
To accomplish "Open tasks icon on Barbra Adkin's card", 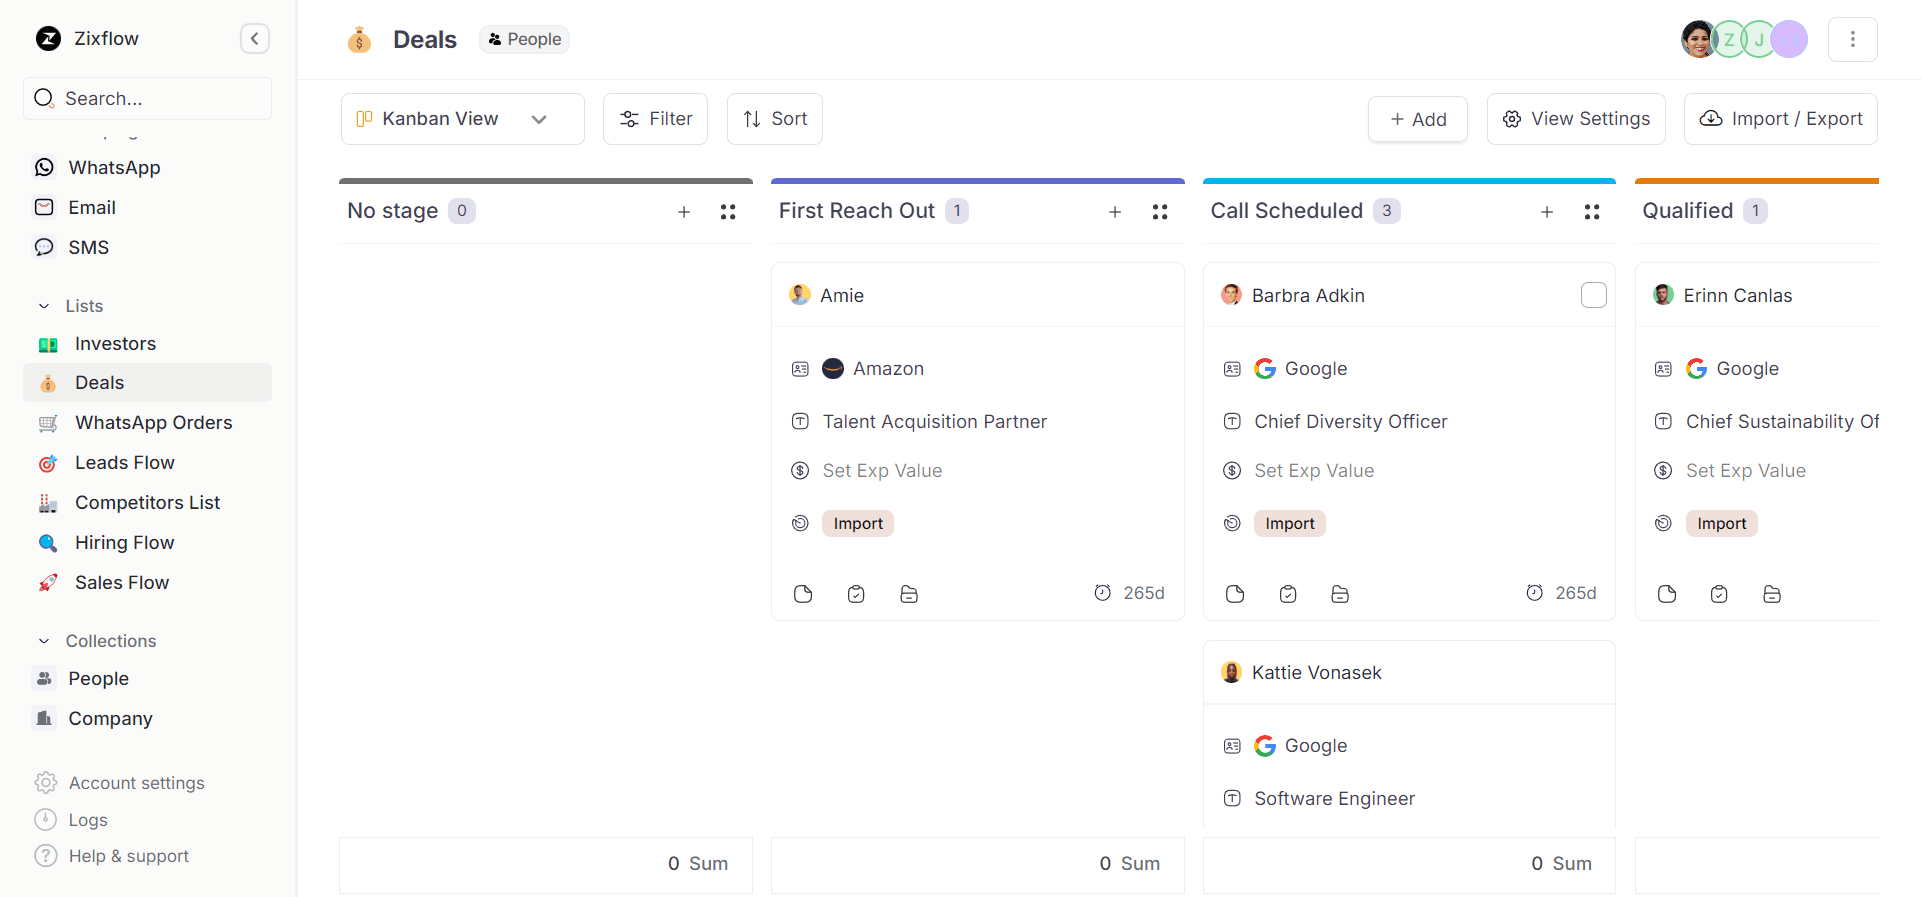I will (x=1288, y=594).
